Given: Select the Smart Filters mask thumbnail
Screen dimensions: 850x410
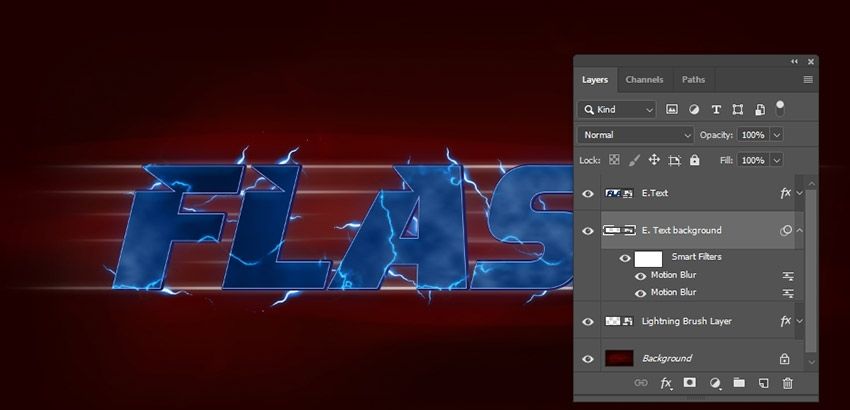Looking at the screenshot, I should click(648, 259).
